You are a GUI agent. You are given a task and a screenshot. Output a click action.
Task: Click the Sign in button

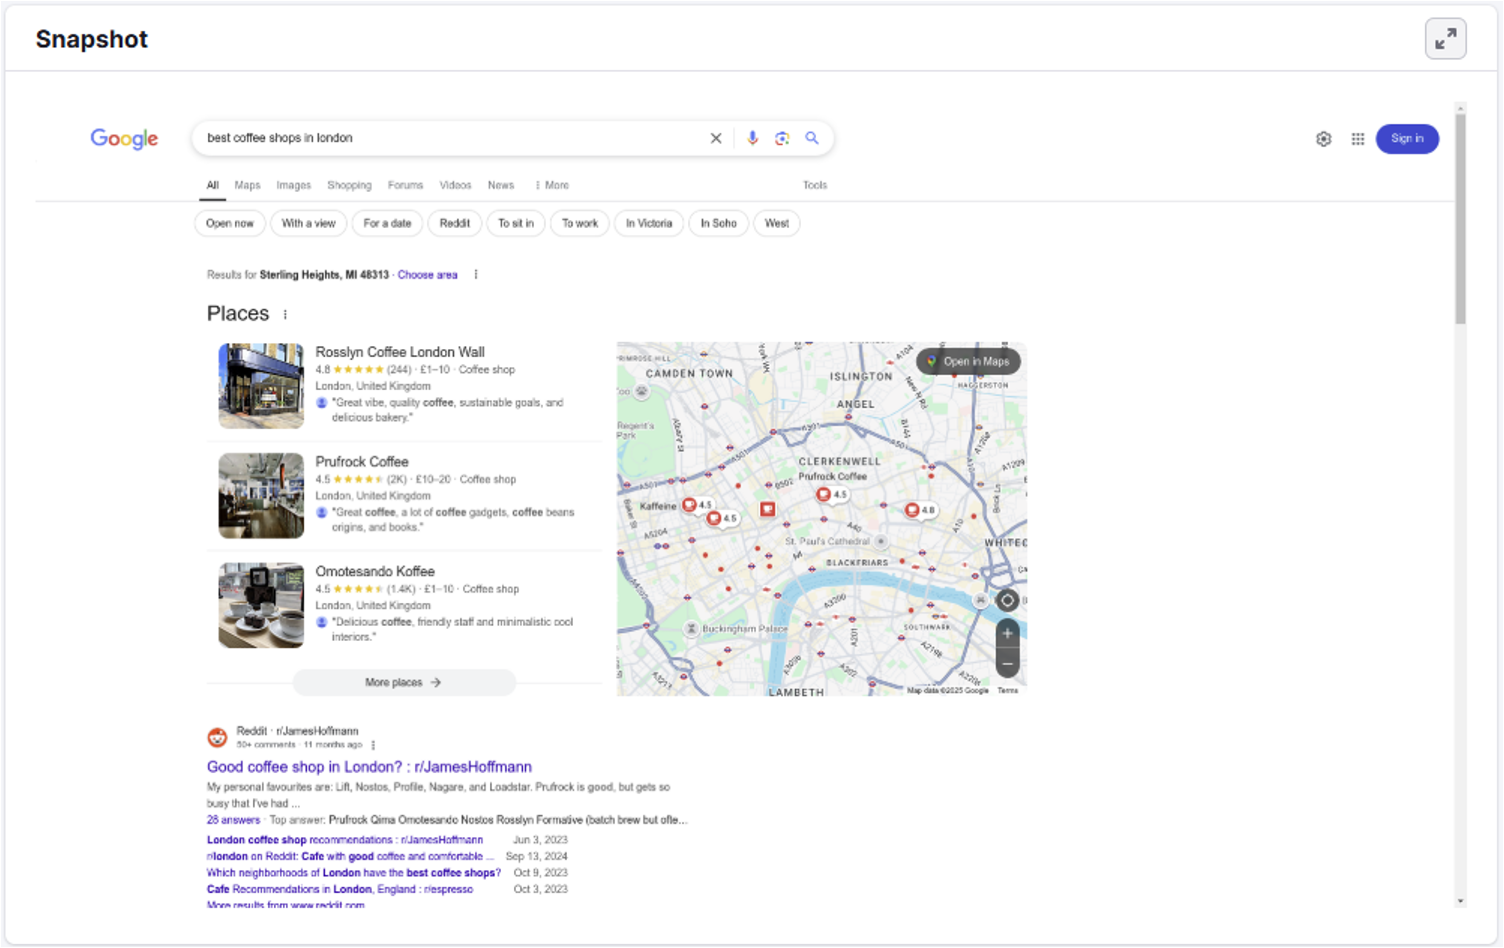tap(1407, 139)
